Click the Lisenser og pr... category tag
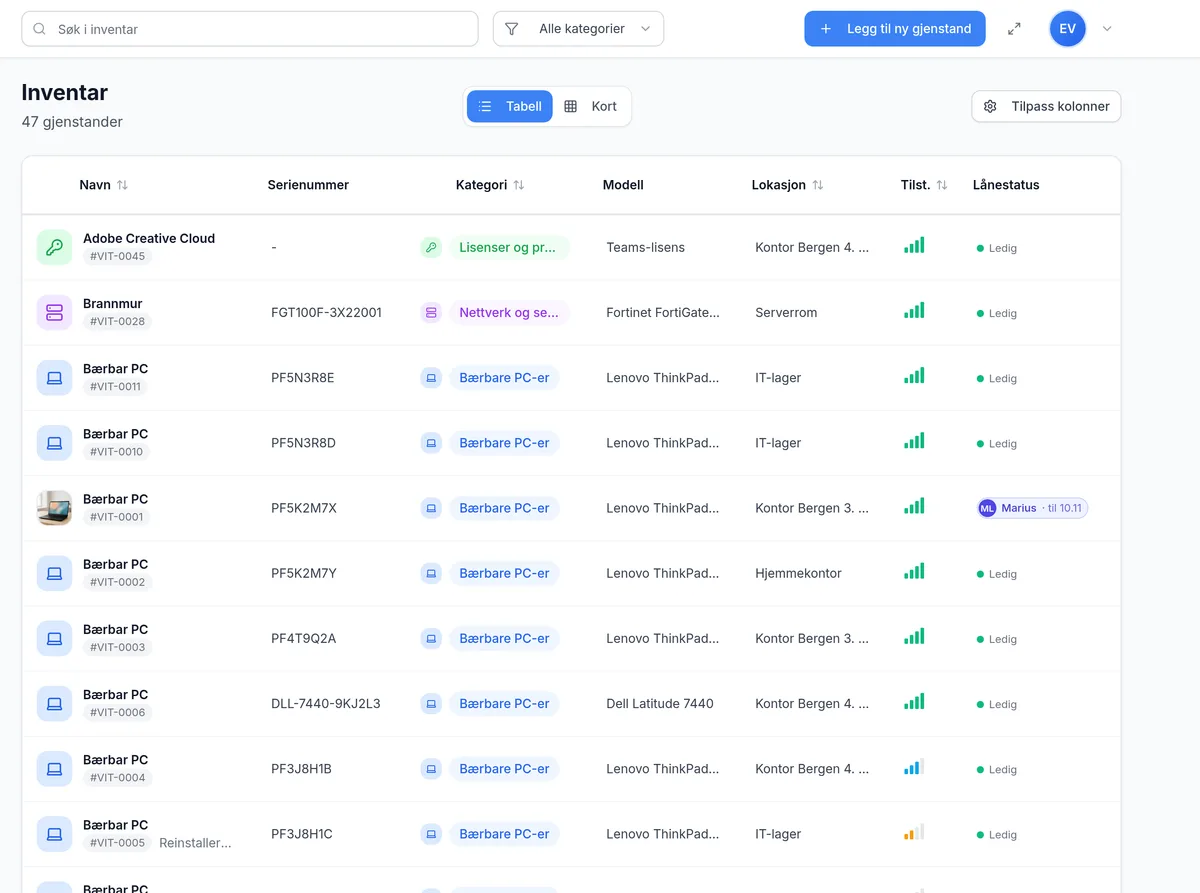The height and width of the screenshot is (893, 1200). click(x=509, y=247)
